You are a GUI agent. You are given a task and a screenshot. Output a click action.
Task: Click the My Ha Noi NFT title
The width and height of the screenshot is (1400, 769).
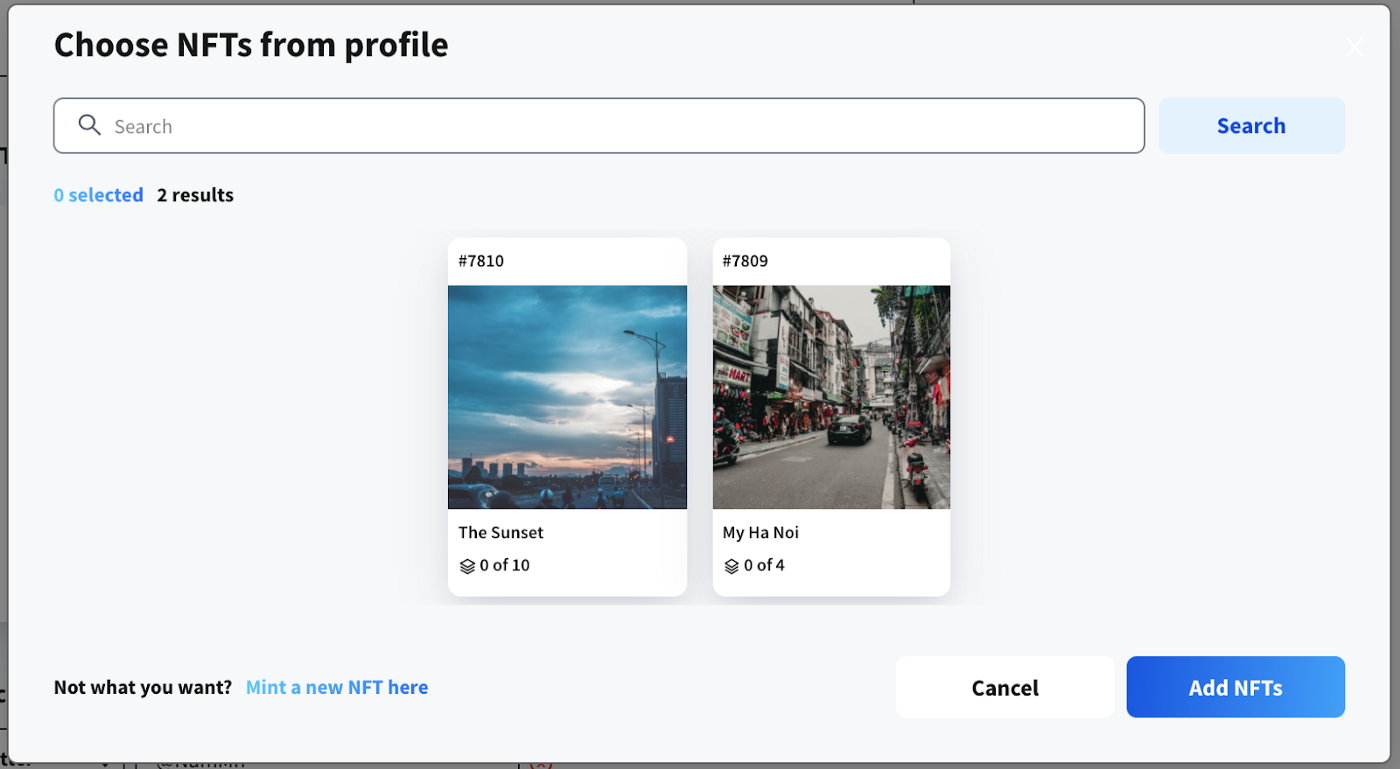coord(761,533)
